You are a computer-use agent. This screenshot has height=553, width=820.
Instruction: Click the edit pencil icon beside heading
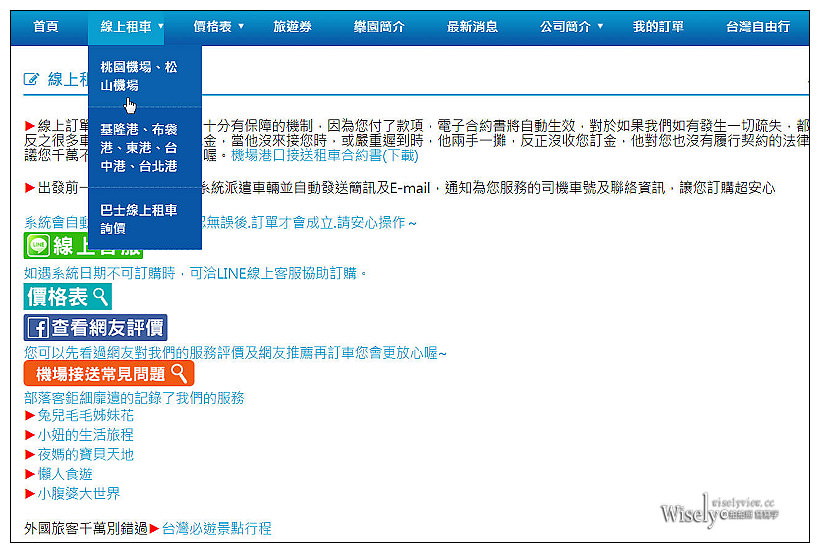(31, 79)
